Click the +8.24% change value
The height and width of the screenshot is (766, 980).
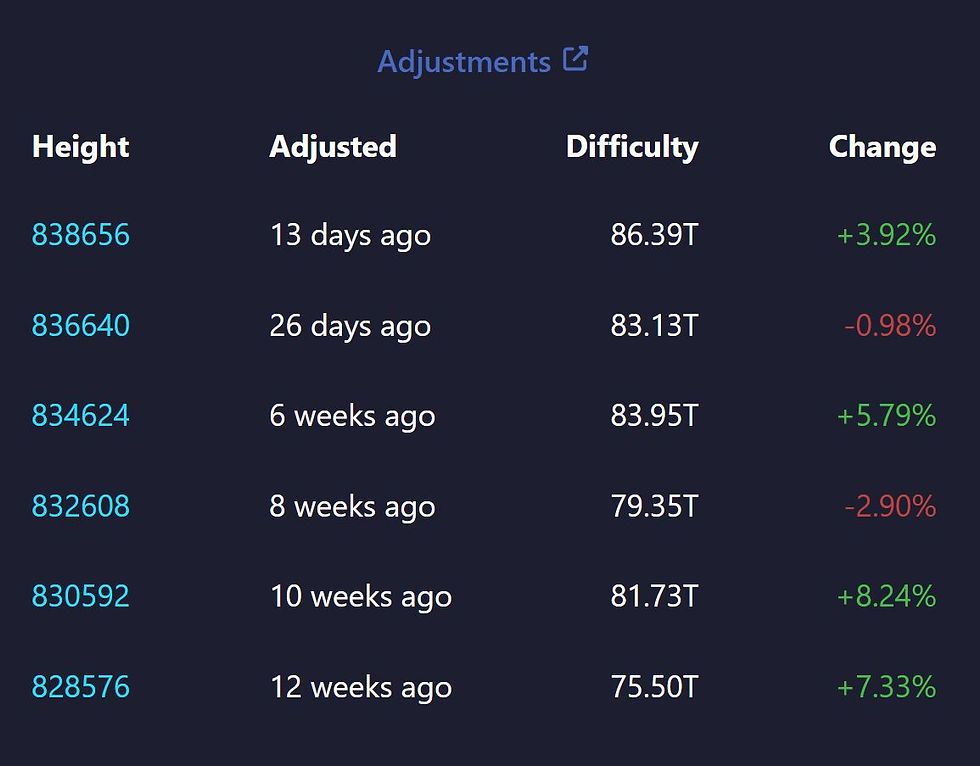pos(886,596)
